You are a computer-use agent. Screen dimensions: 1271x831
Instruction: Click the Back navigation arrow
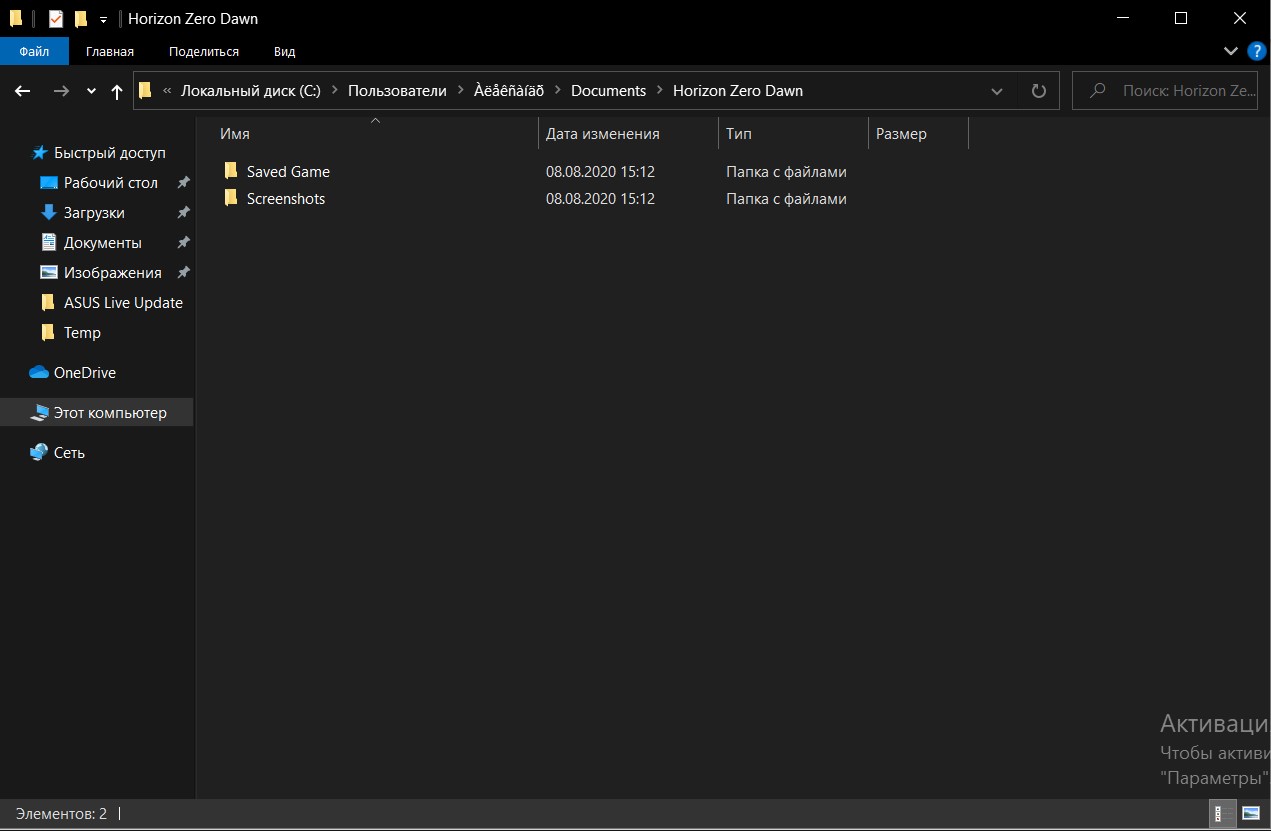[x=23, y=91]
